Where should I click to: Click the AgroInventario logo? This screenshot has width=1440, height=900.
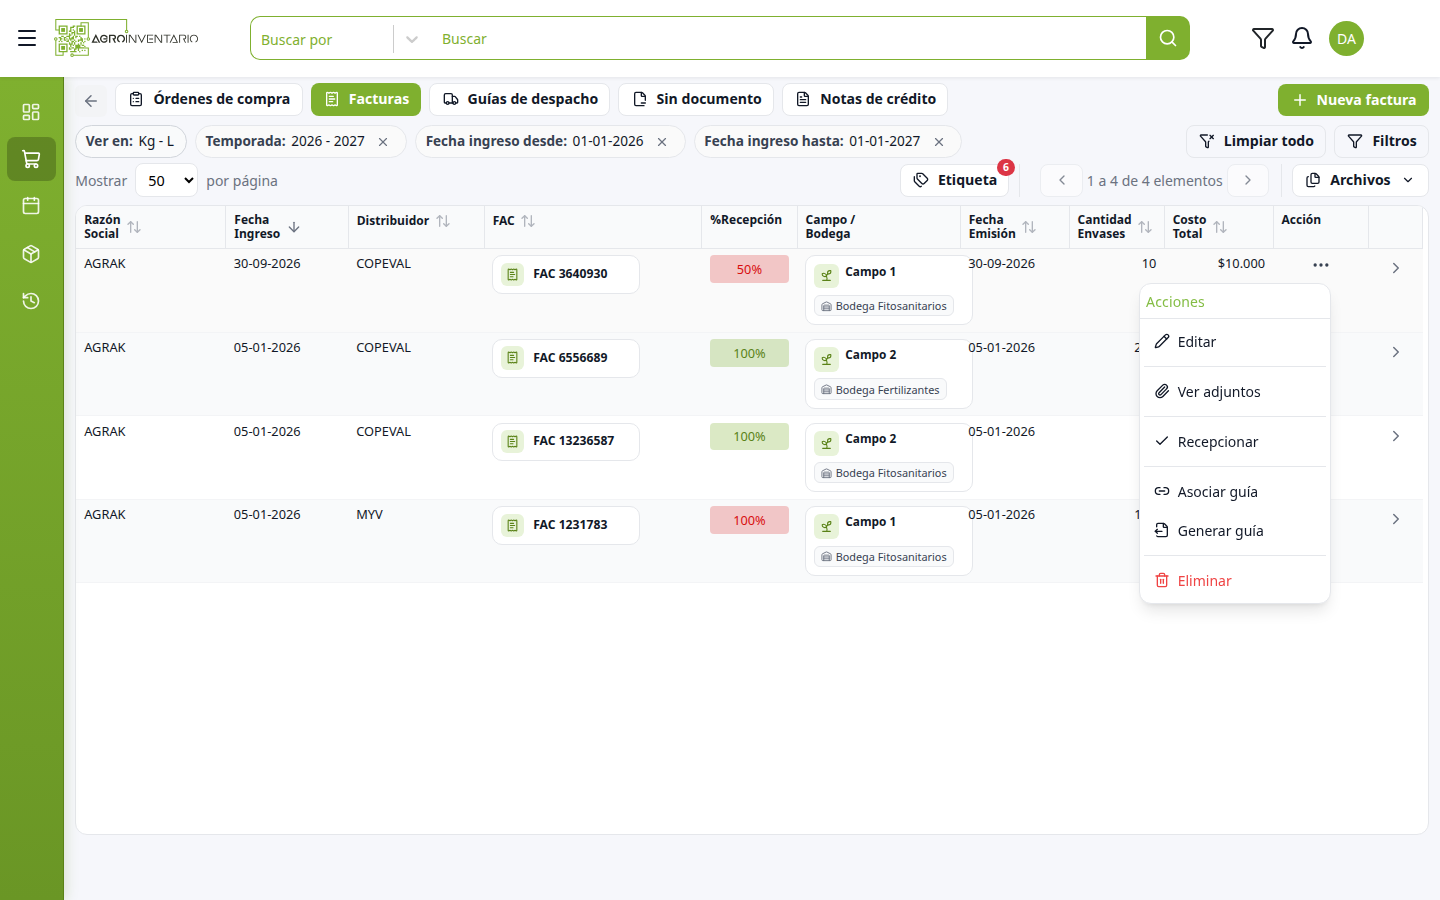127,38
